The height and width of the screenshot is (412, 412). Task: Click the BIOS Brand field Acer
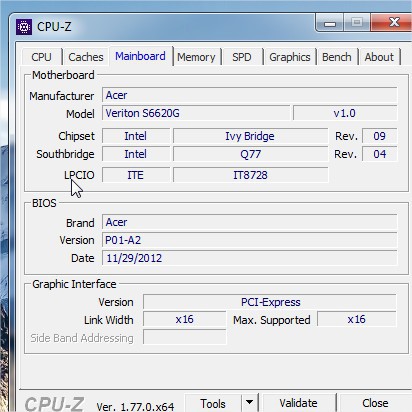coord(249,222)
